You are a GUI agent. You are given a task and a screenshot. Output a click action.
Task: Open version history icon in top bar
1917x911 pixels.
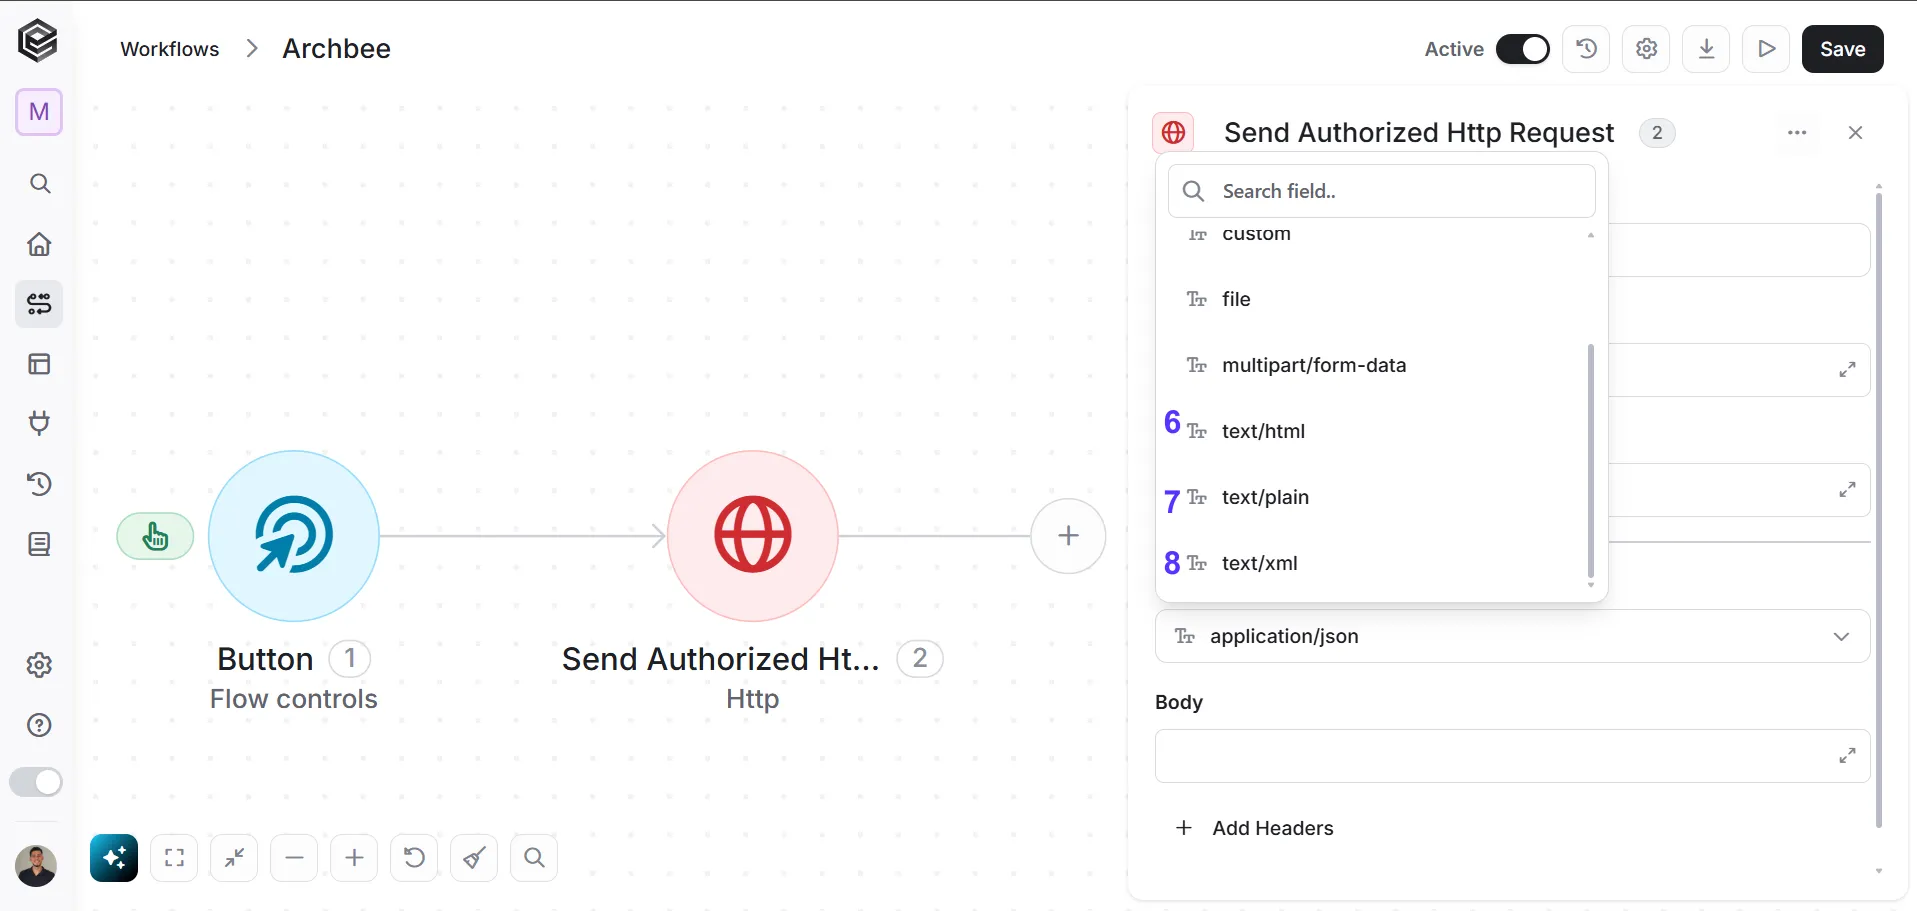[x=1586, y=49]
